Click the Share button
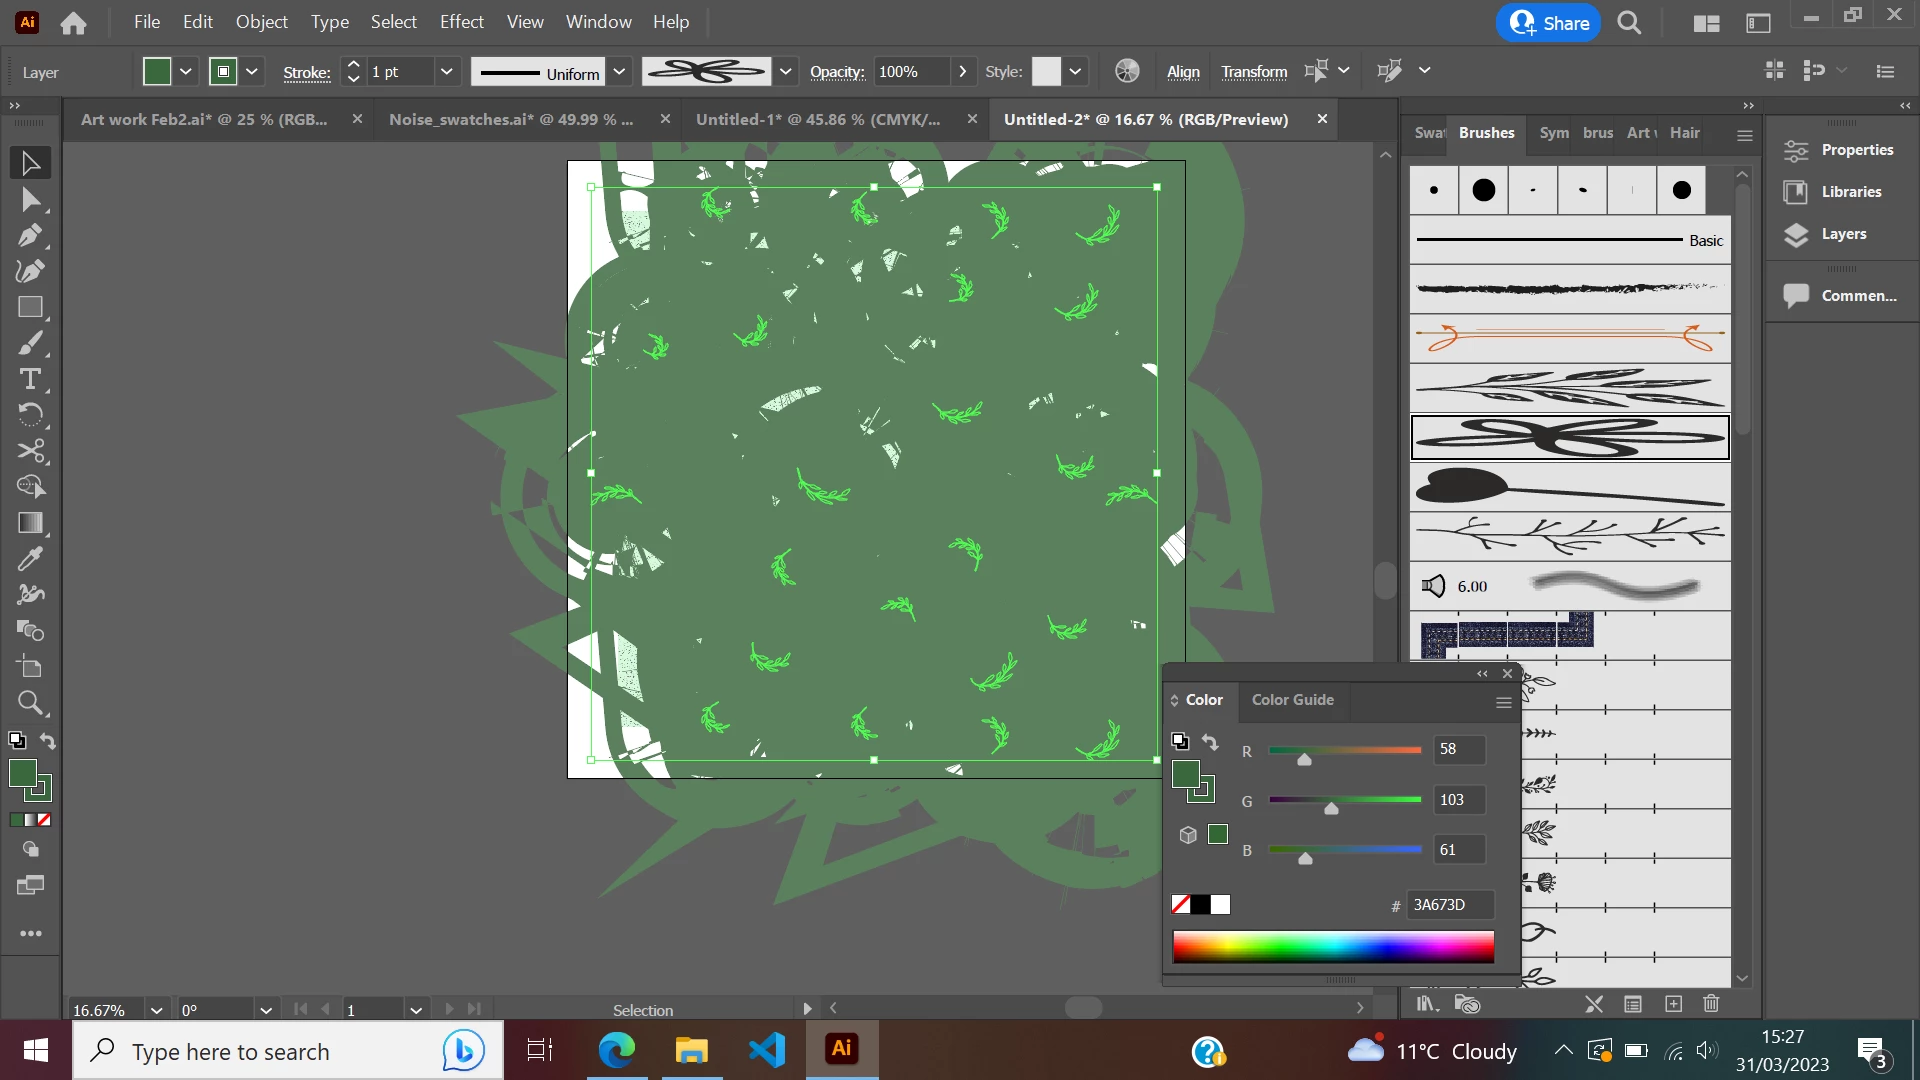This screenshot has width=1920, height=1080. point(1549,23)
